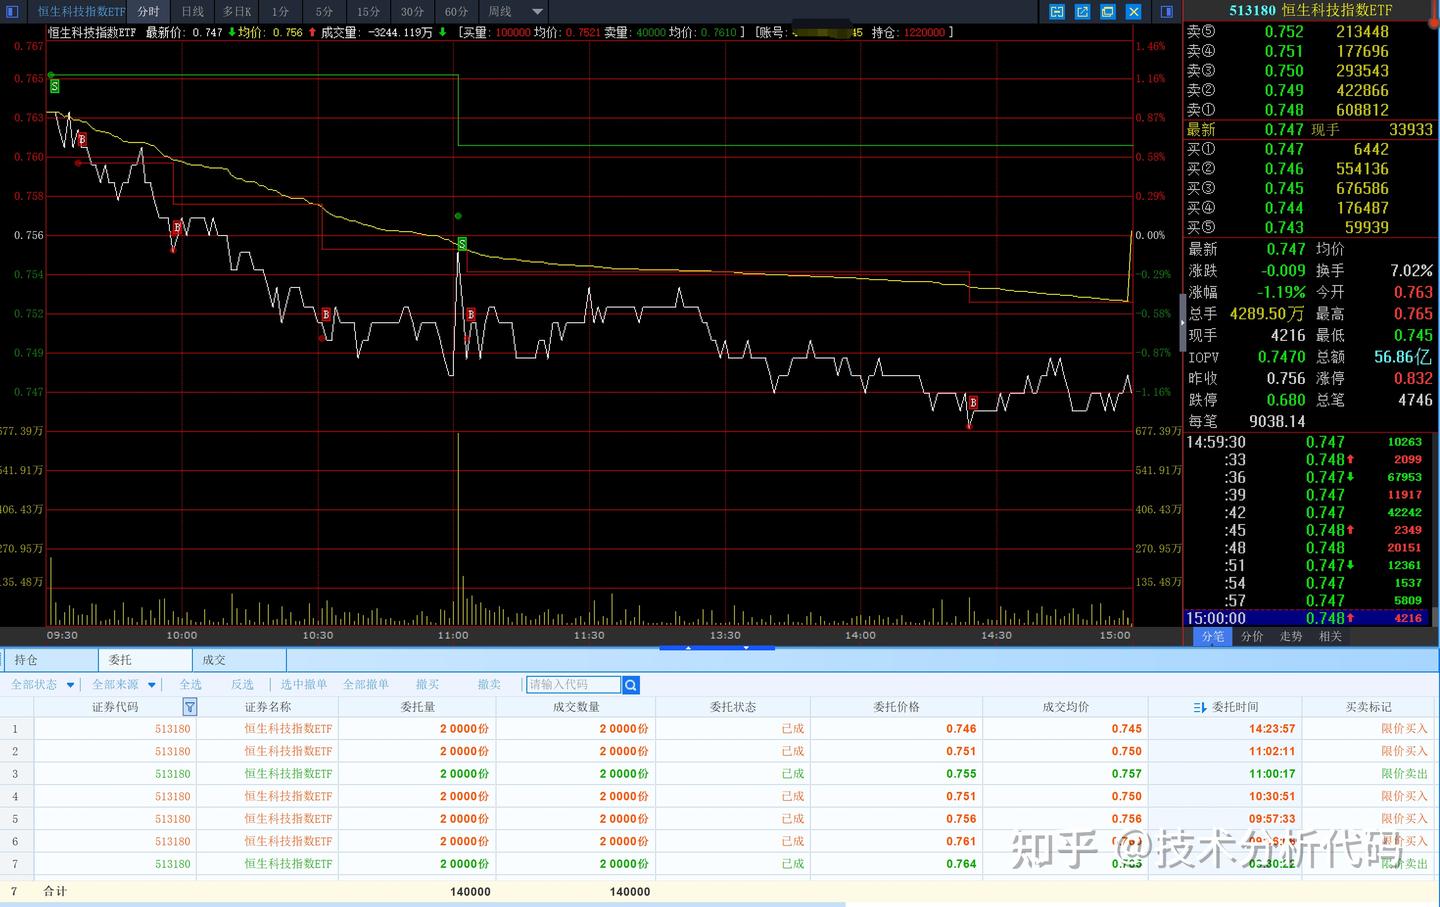Select the 分价 price distribution tab
The height and width of the screenshot is (907, 1440).
1252,636
